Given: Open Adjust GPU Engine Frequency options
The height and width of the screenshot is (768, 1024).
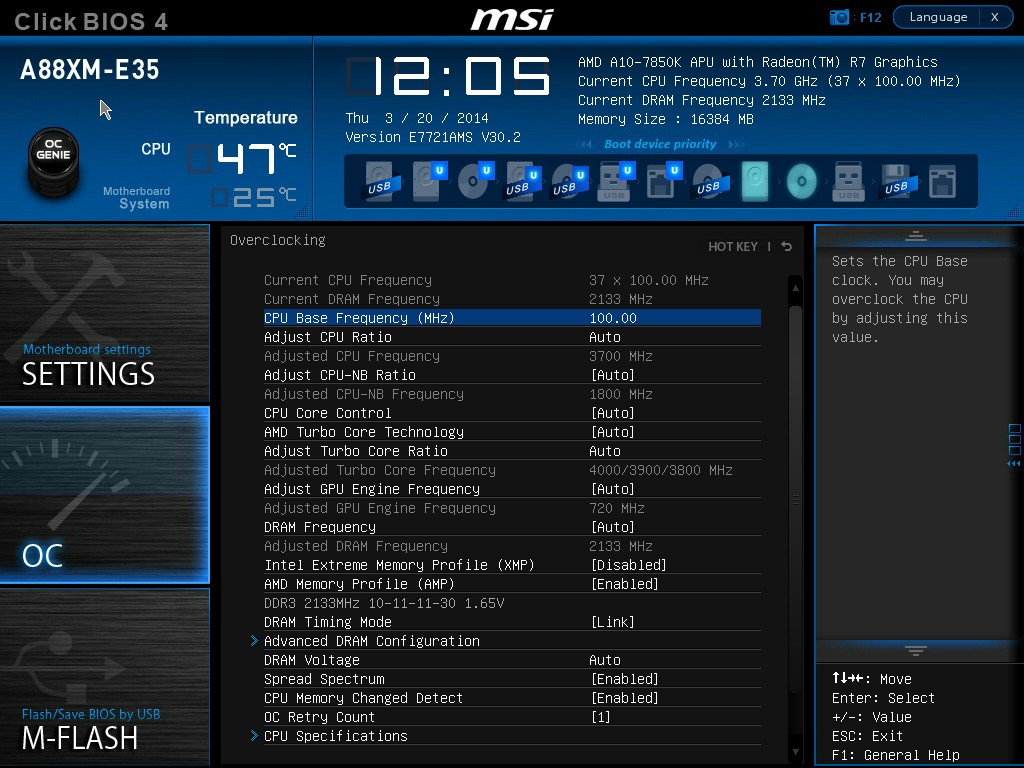Looking at the screenshot, I should pyautogui.click(x=613, y=489).
